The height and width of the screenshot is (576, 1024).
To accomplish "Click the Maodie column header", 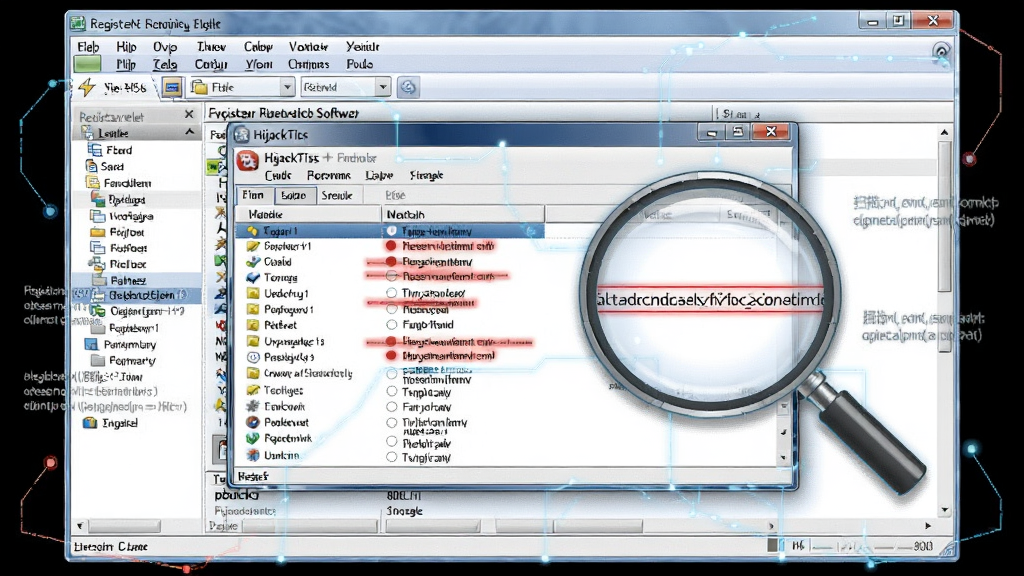I will pyautogui.click(x=308, y=214).
